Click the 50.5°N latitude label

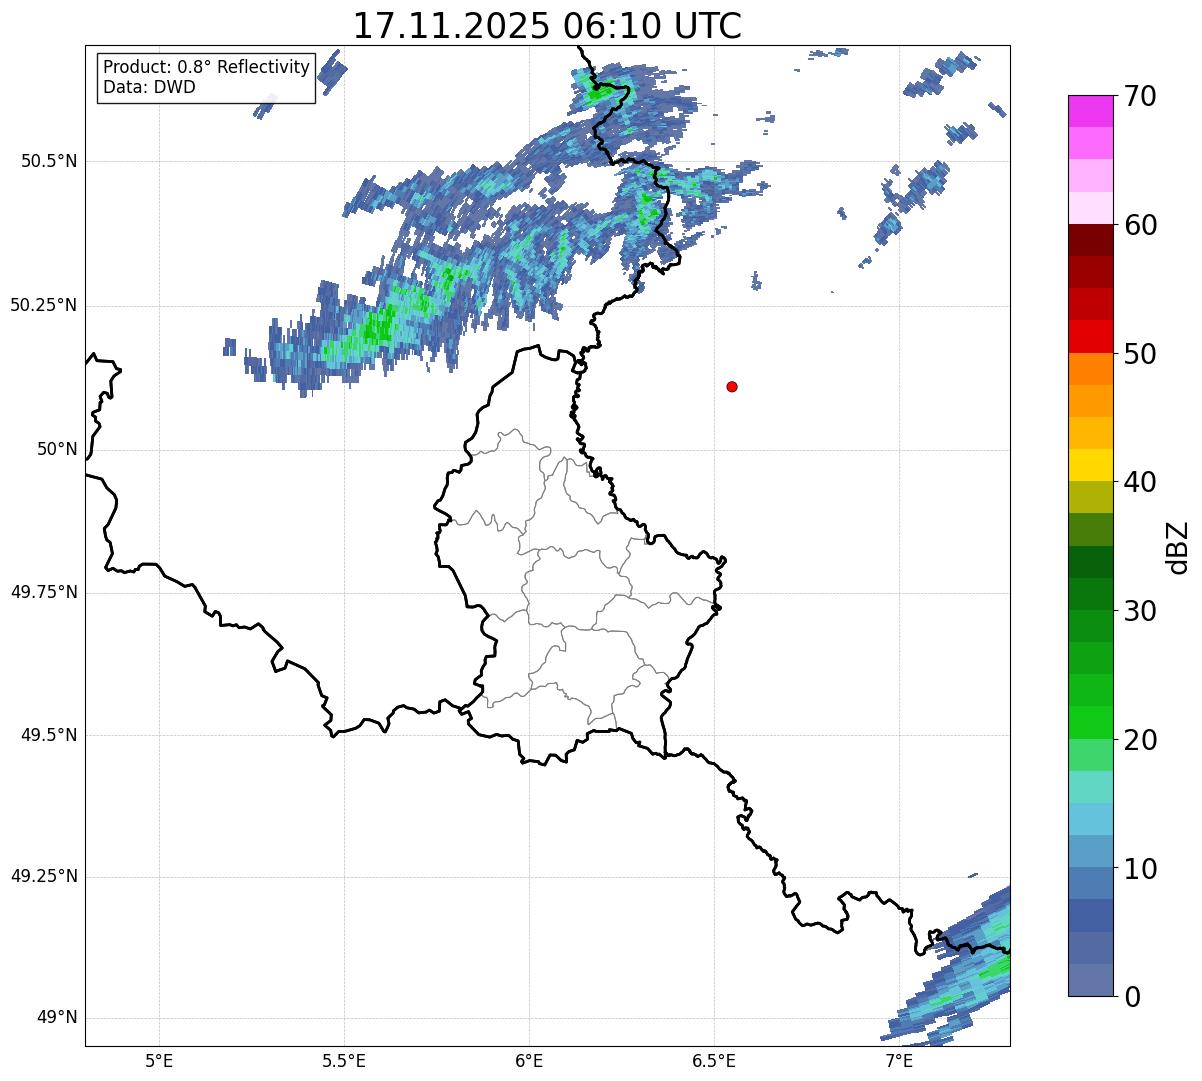[49, 161]
